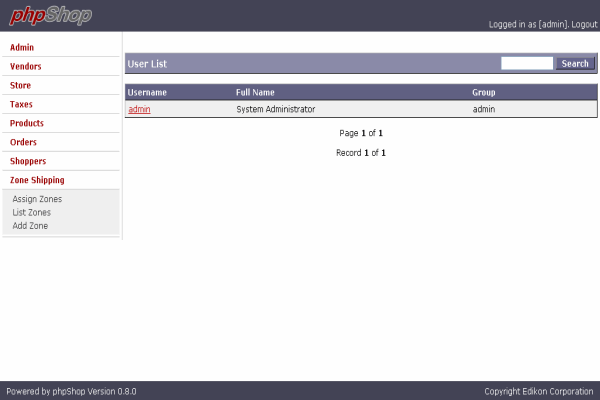
Task: Click the Logged in as [admin] text
Action: click(x=529, y=24)
